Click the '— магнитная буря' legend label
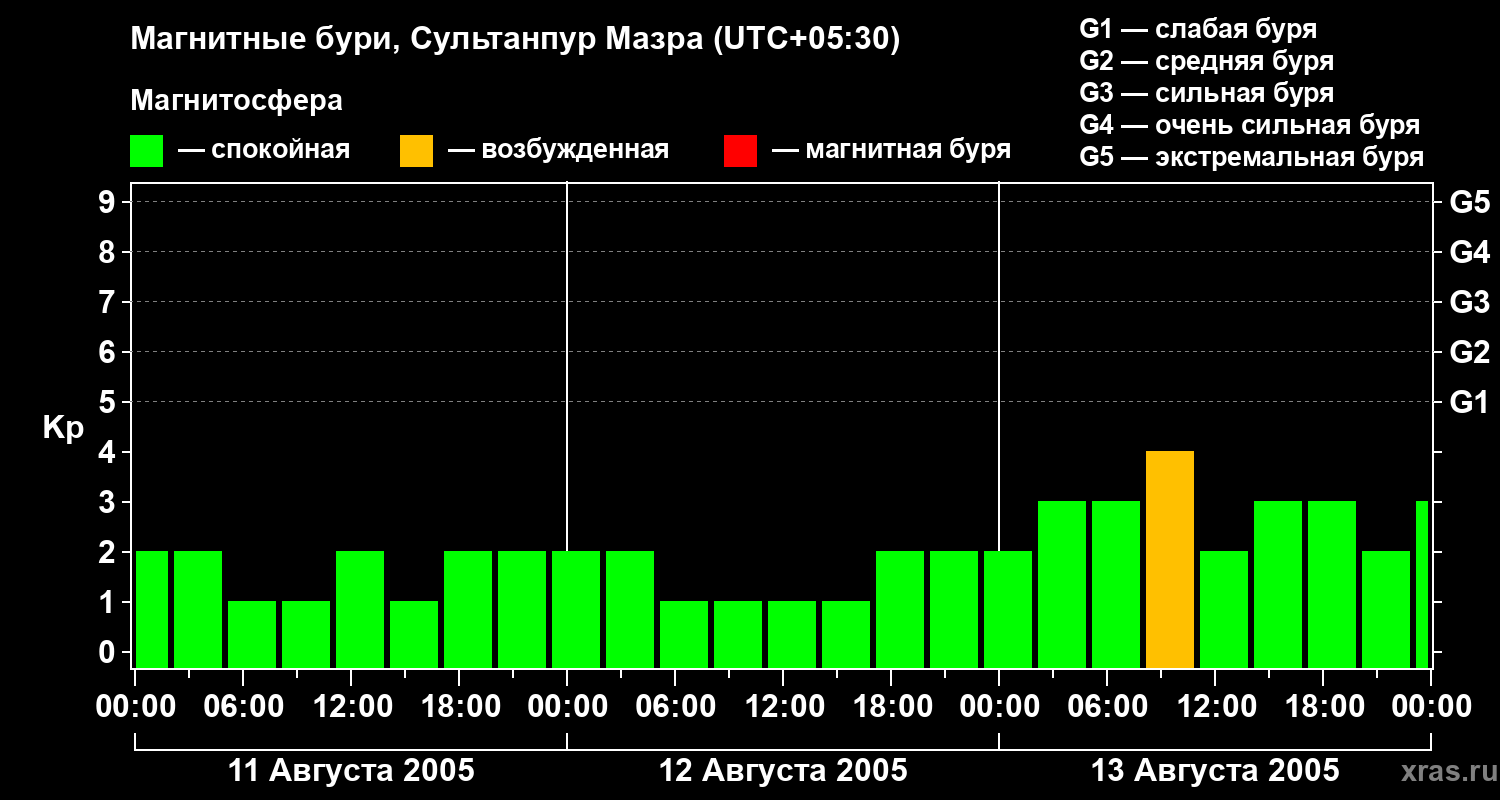 [x=892, y=150]
